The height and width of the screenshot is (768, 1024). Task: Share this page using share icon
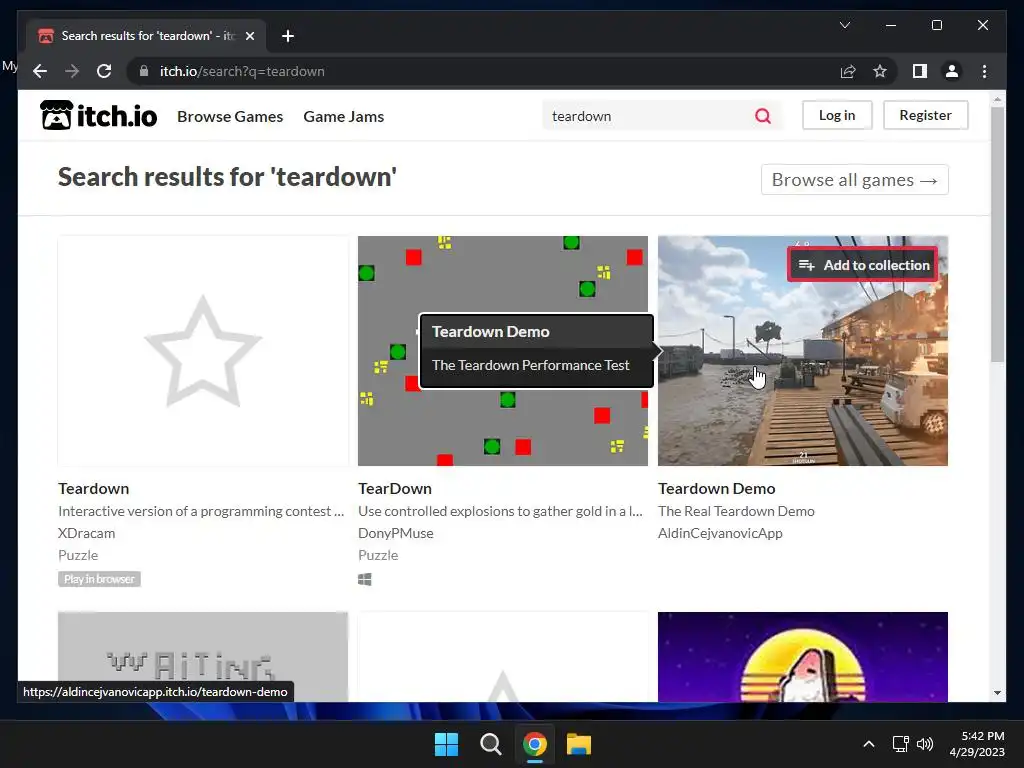click(x=848, y=71)
